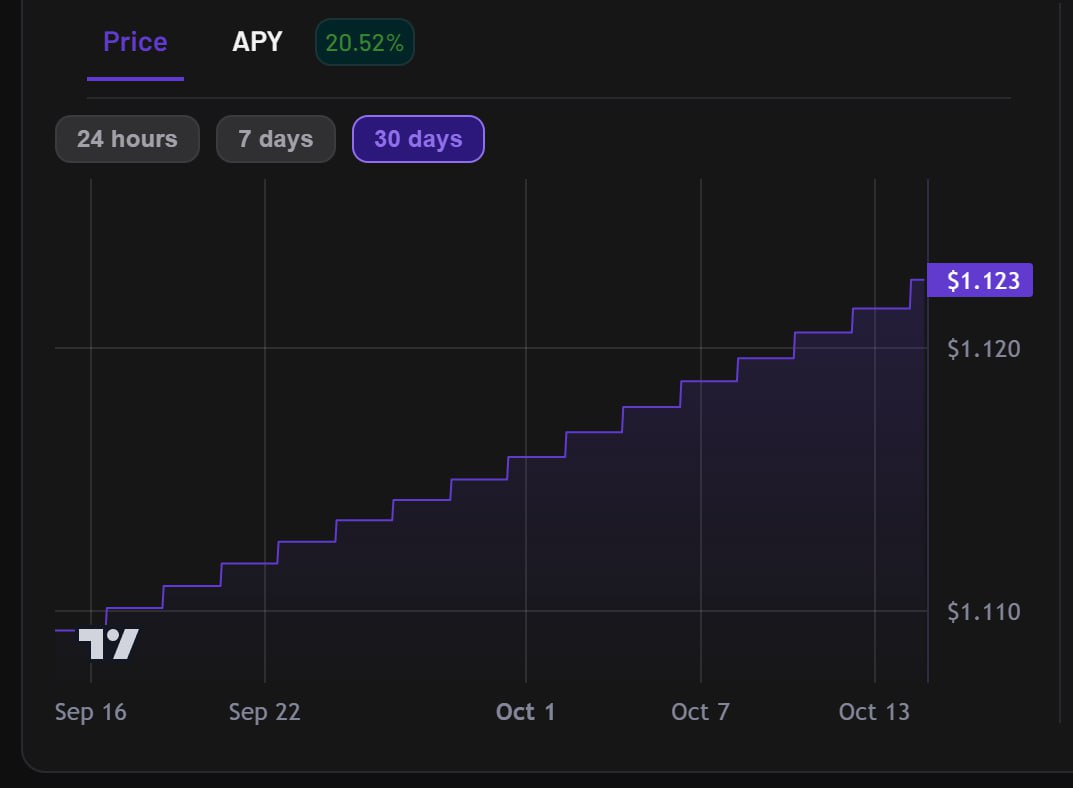Select the 24 hours time range

click(x=127, y=139)
